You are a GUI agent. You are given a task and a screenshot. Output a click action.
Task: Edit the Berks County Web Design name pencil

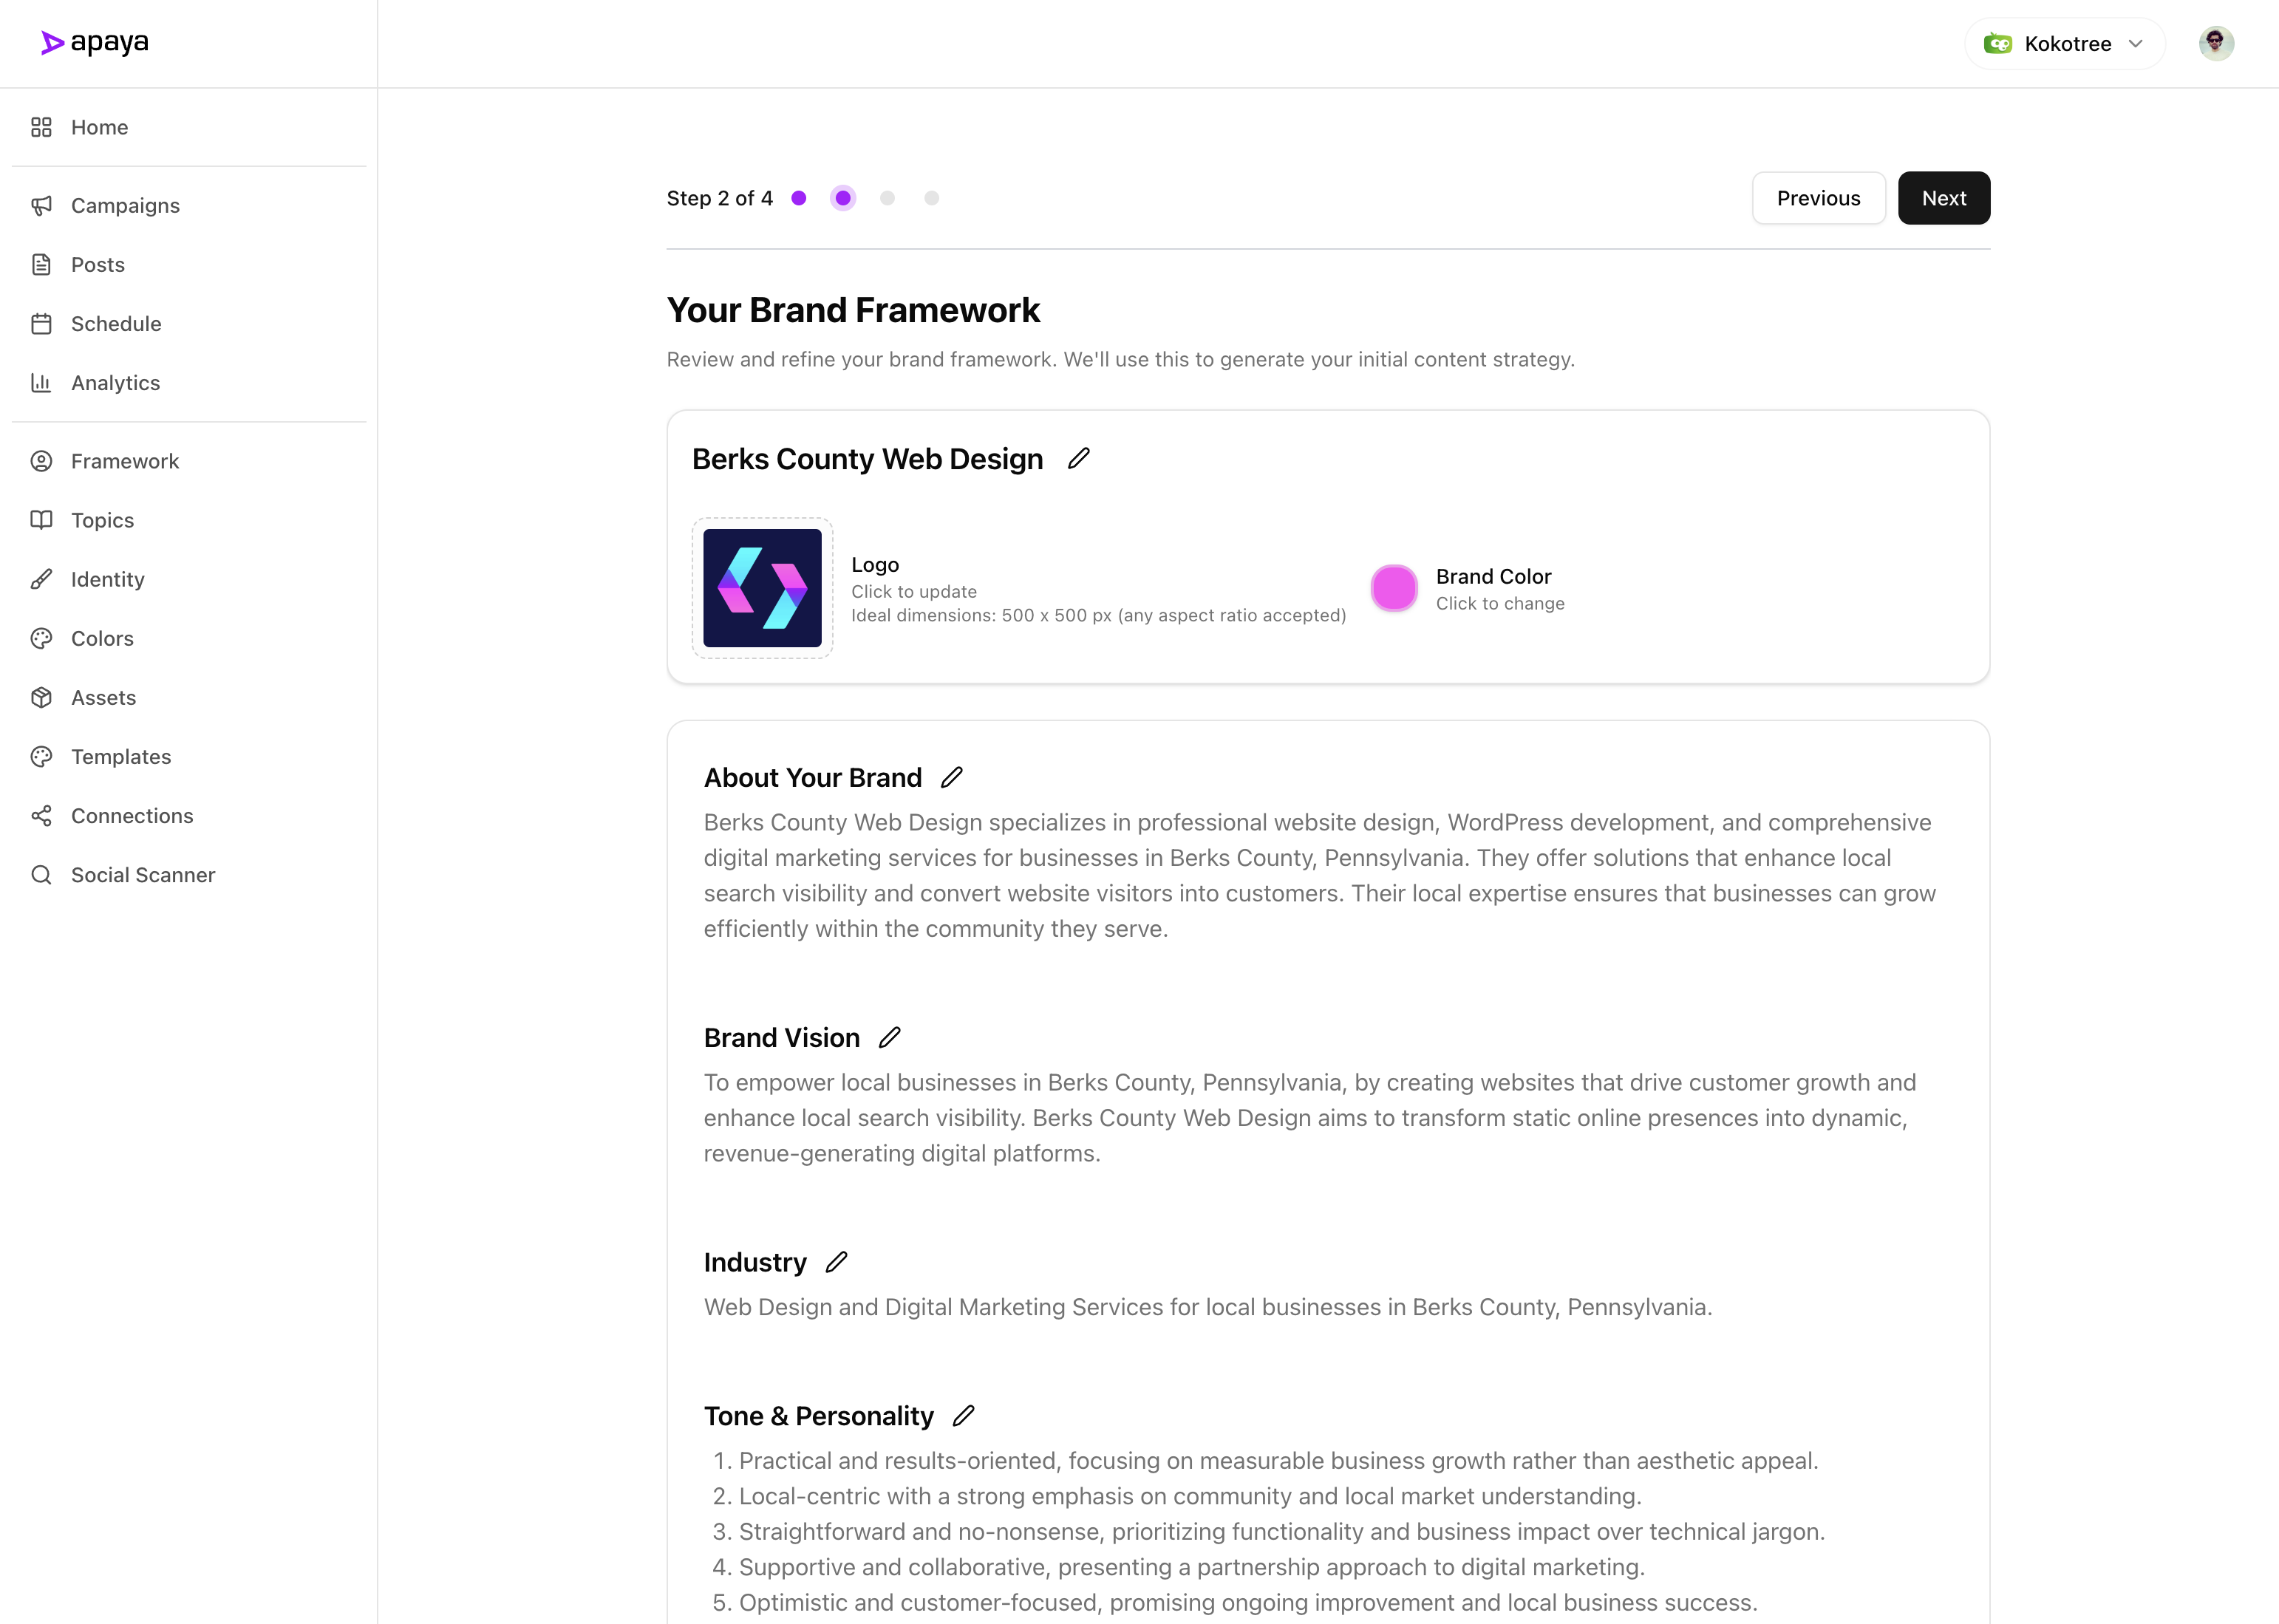1078,458
